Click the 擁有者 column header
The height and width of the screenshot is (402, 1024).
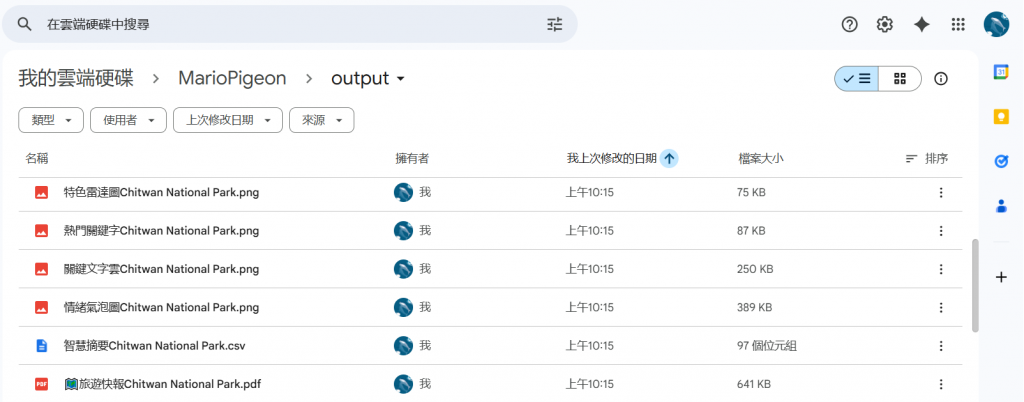pyautogui.click(x=412, y=159)
